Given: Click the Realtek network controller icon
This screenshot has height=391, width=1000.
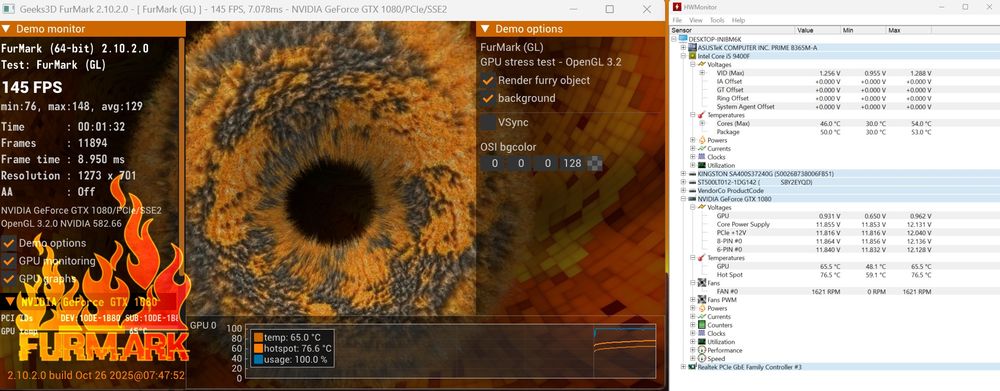Looking at the screenshot, I should [693, 367].
